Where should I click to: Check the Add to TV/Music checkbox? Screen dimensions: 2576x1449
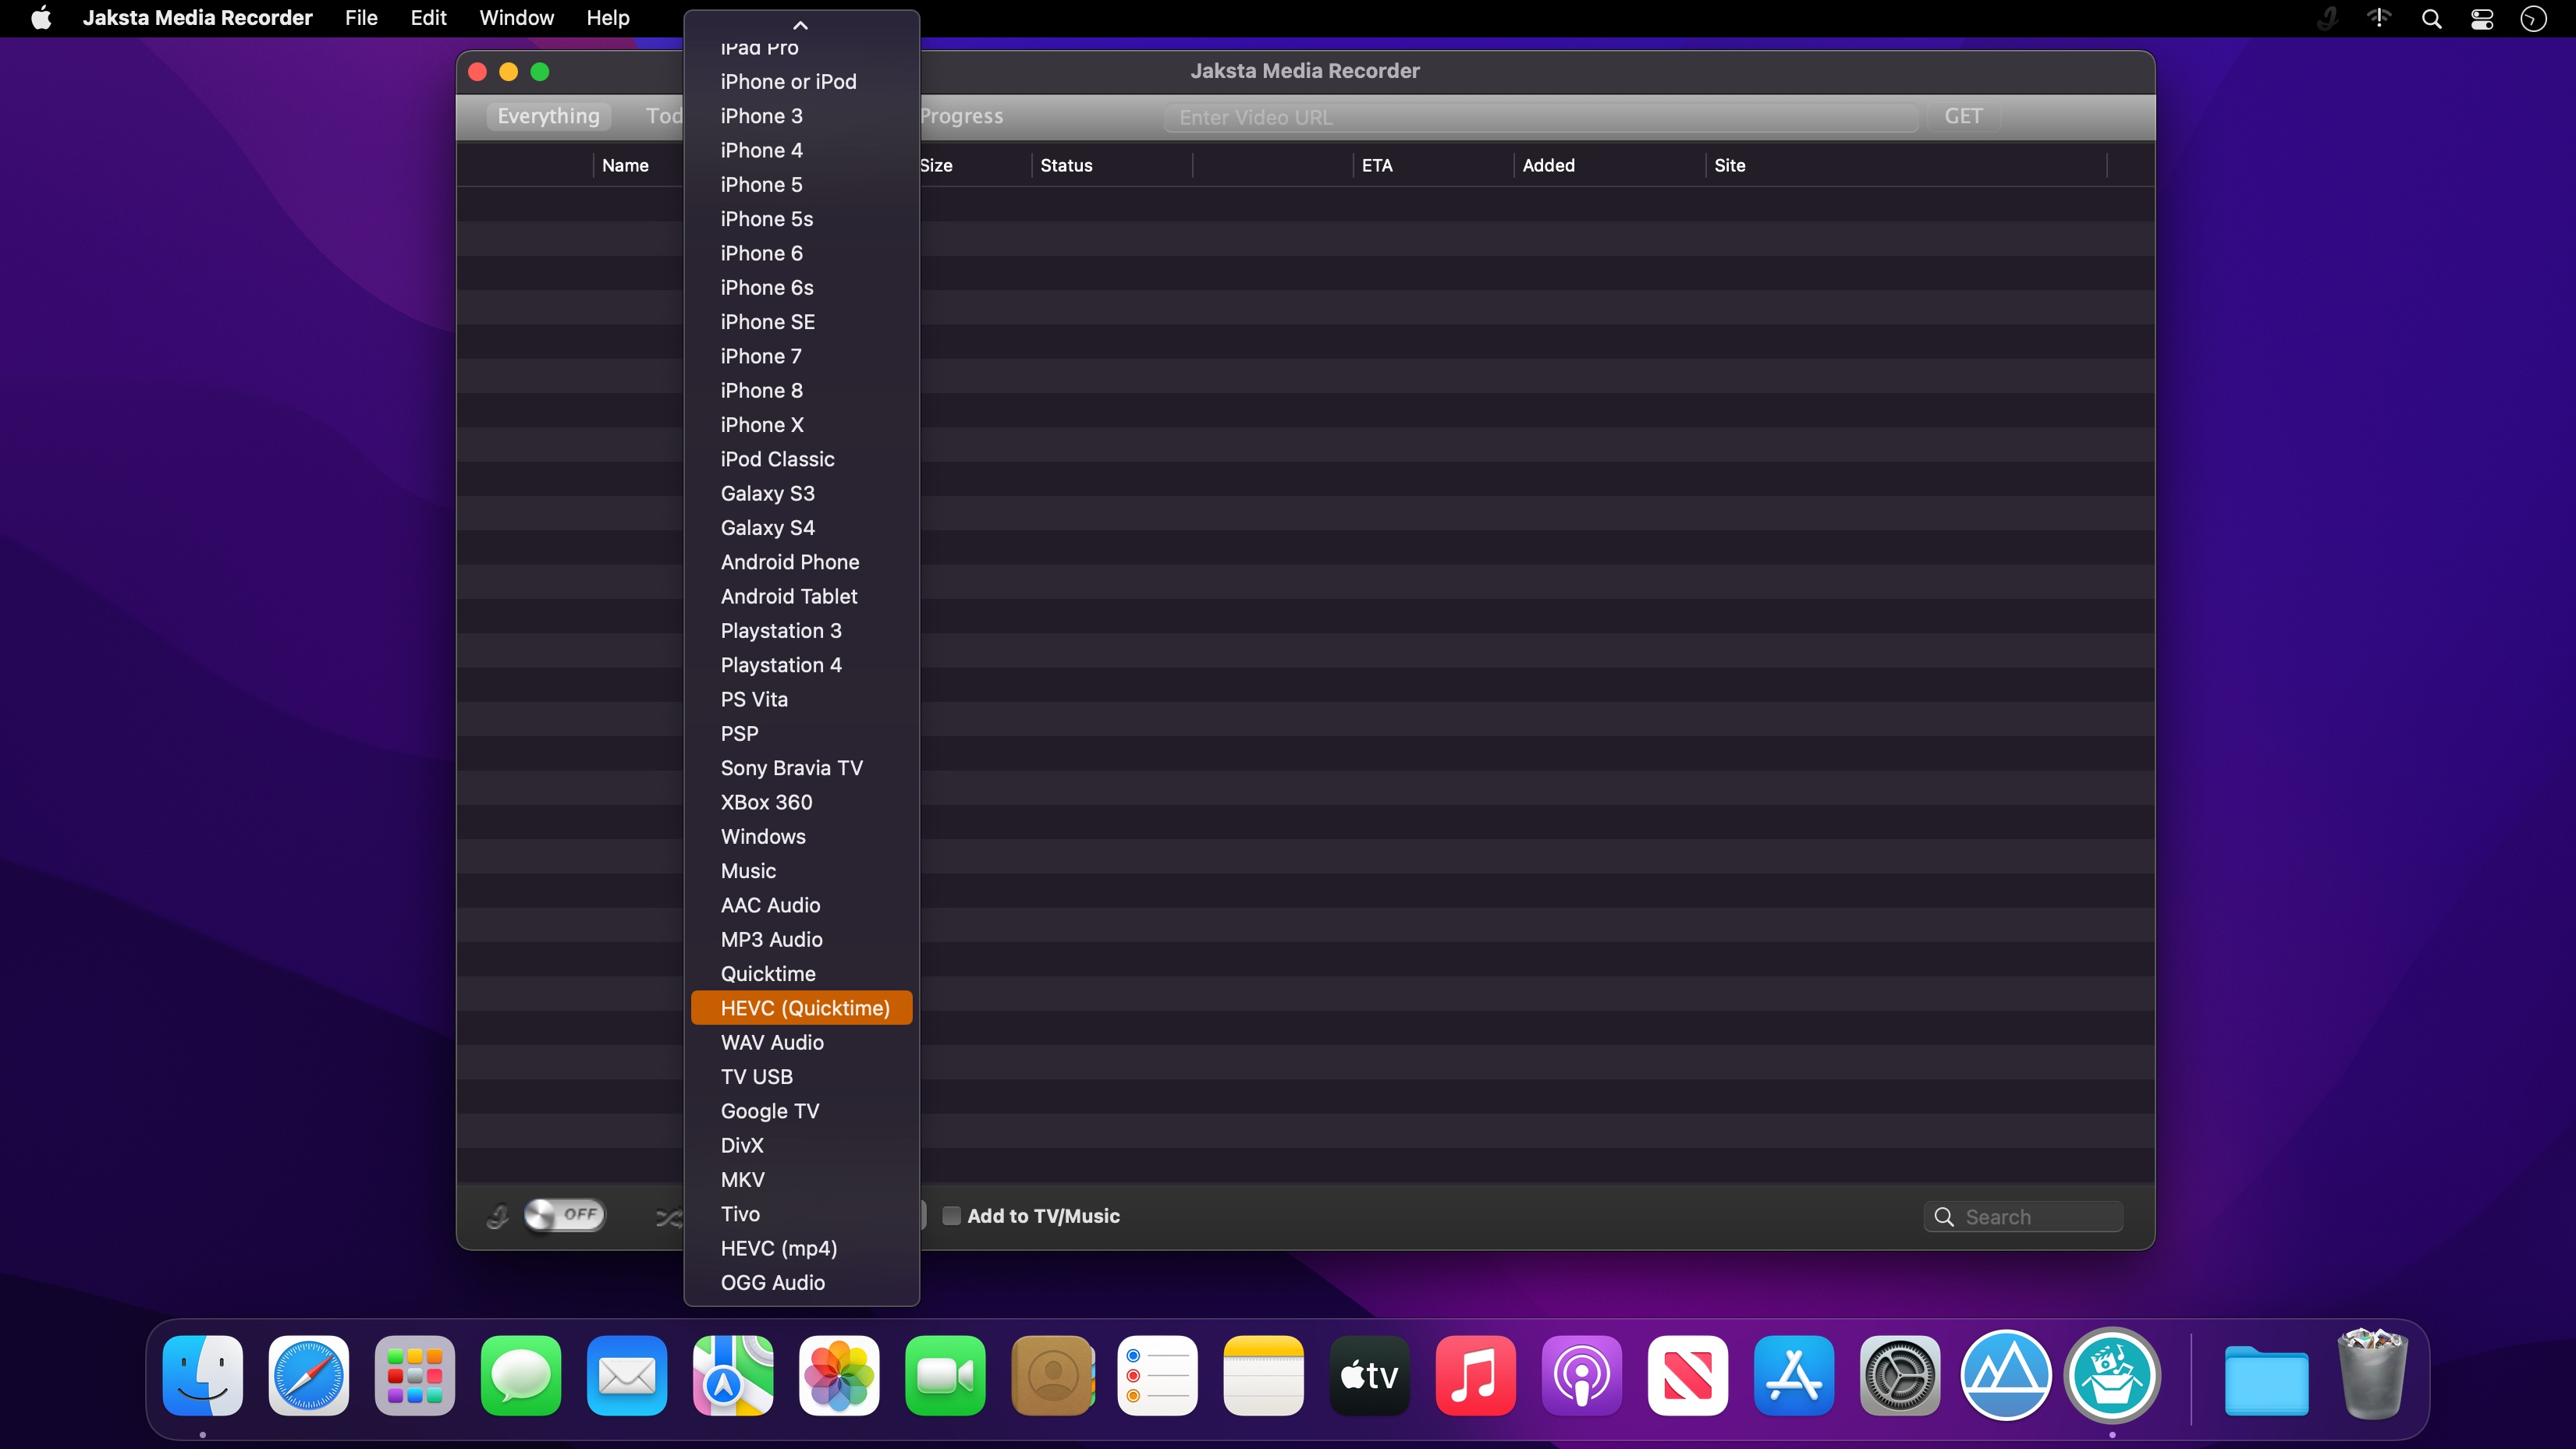point(952,1216)
